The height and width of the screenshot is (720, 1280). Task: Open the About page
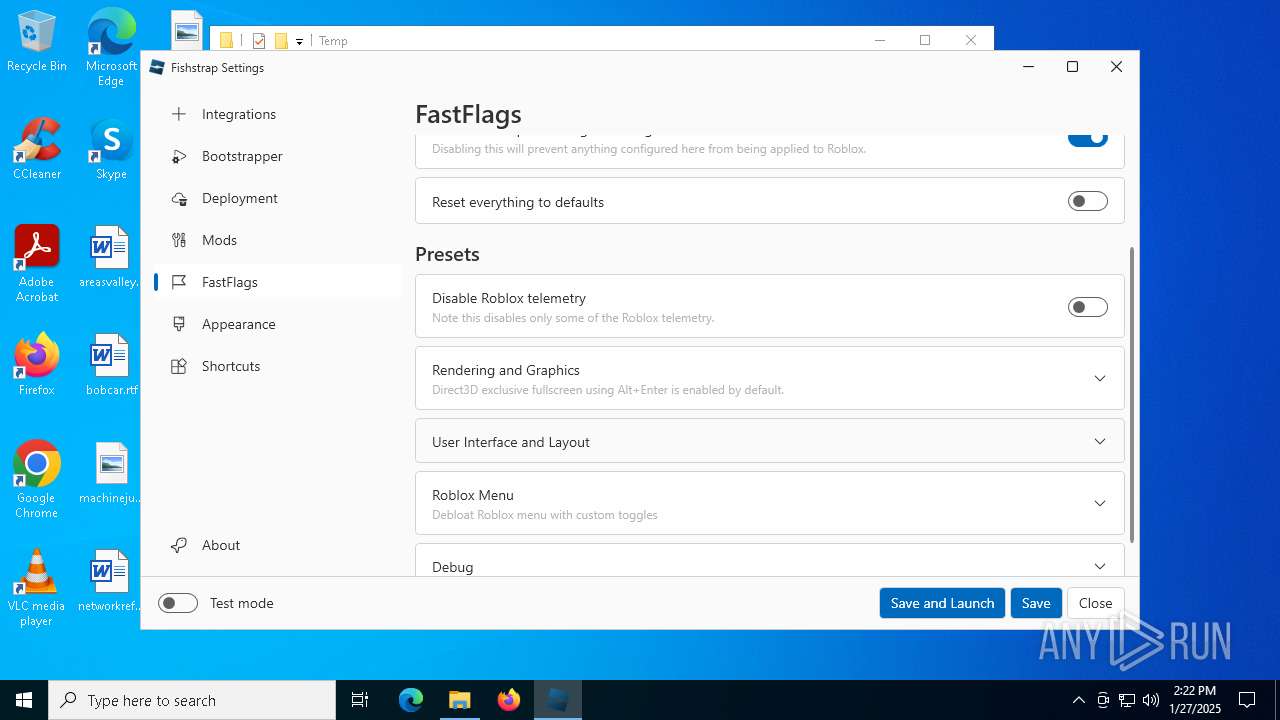pyautogui.click(x=277, y=545)
